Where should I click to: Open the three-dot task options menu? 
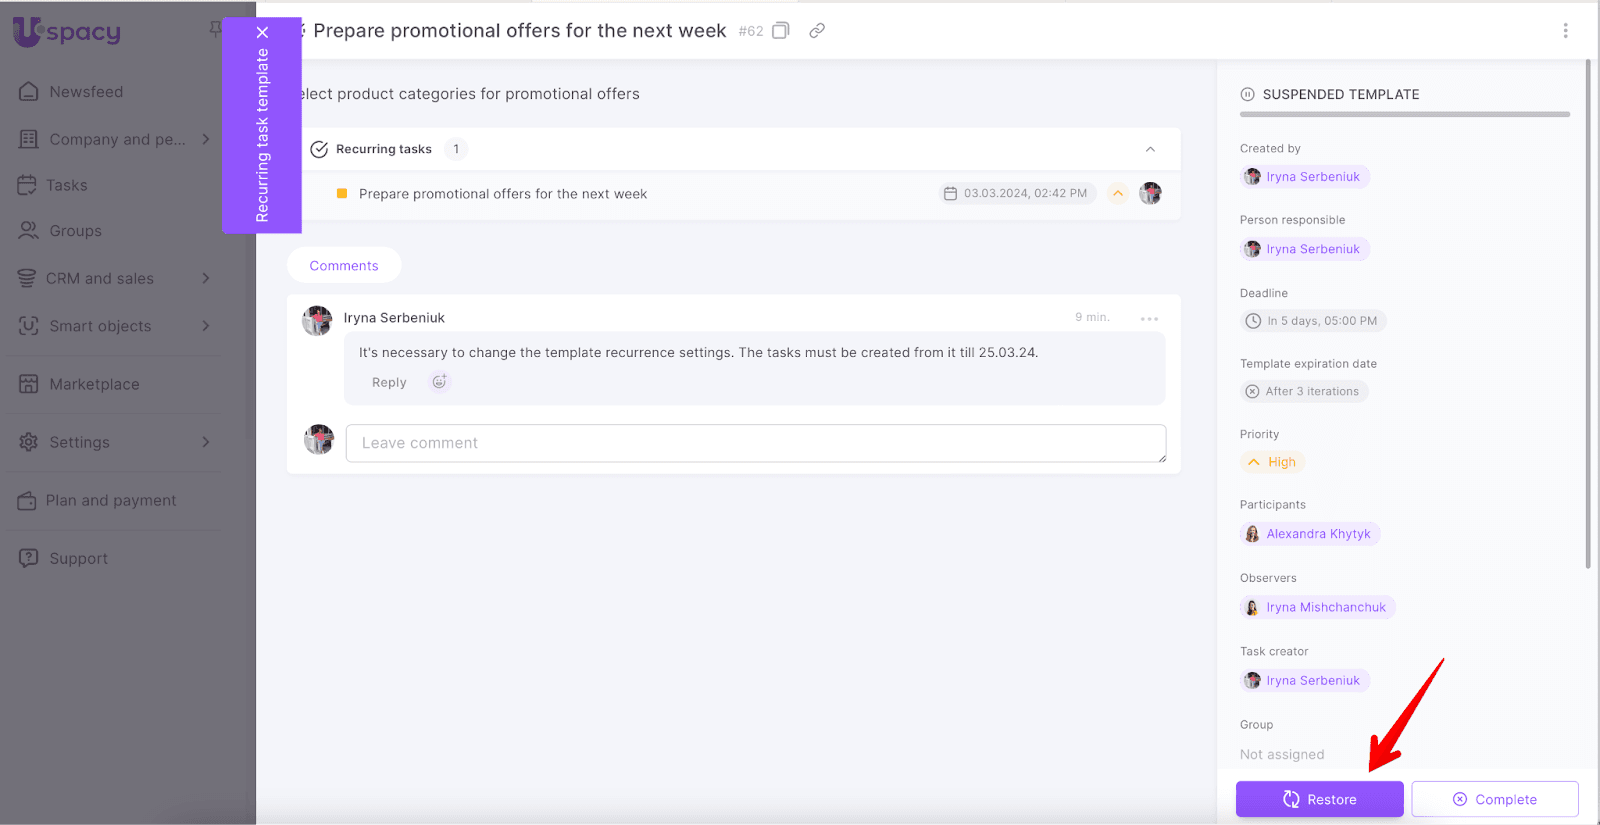[1565, 31]
